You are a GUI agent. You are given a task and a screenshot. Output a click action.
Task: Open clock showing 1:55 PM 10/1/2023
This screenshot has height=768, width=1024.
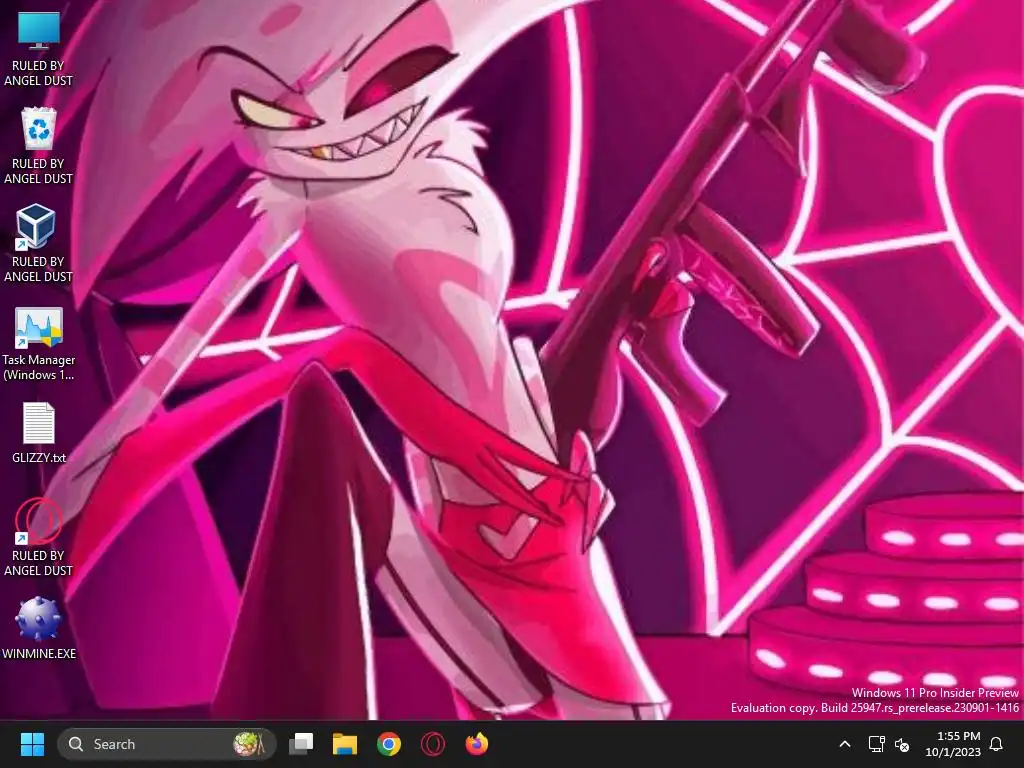tap(953, 744)
